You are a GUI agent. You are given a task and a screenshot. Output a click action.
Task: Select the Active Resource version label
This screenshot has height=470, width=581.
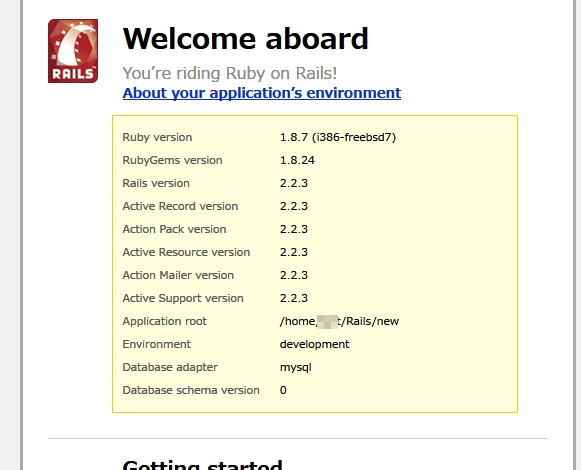(x=186, y=252)
